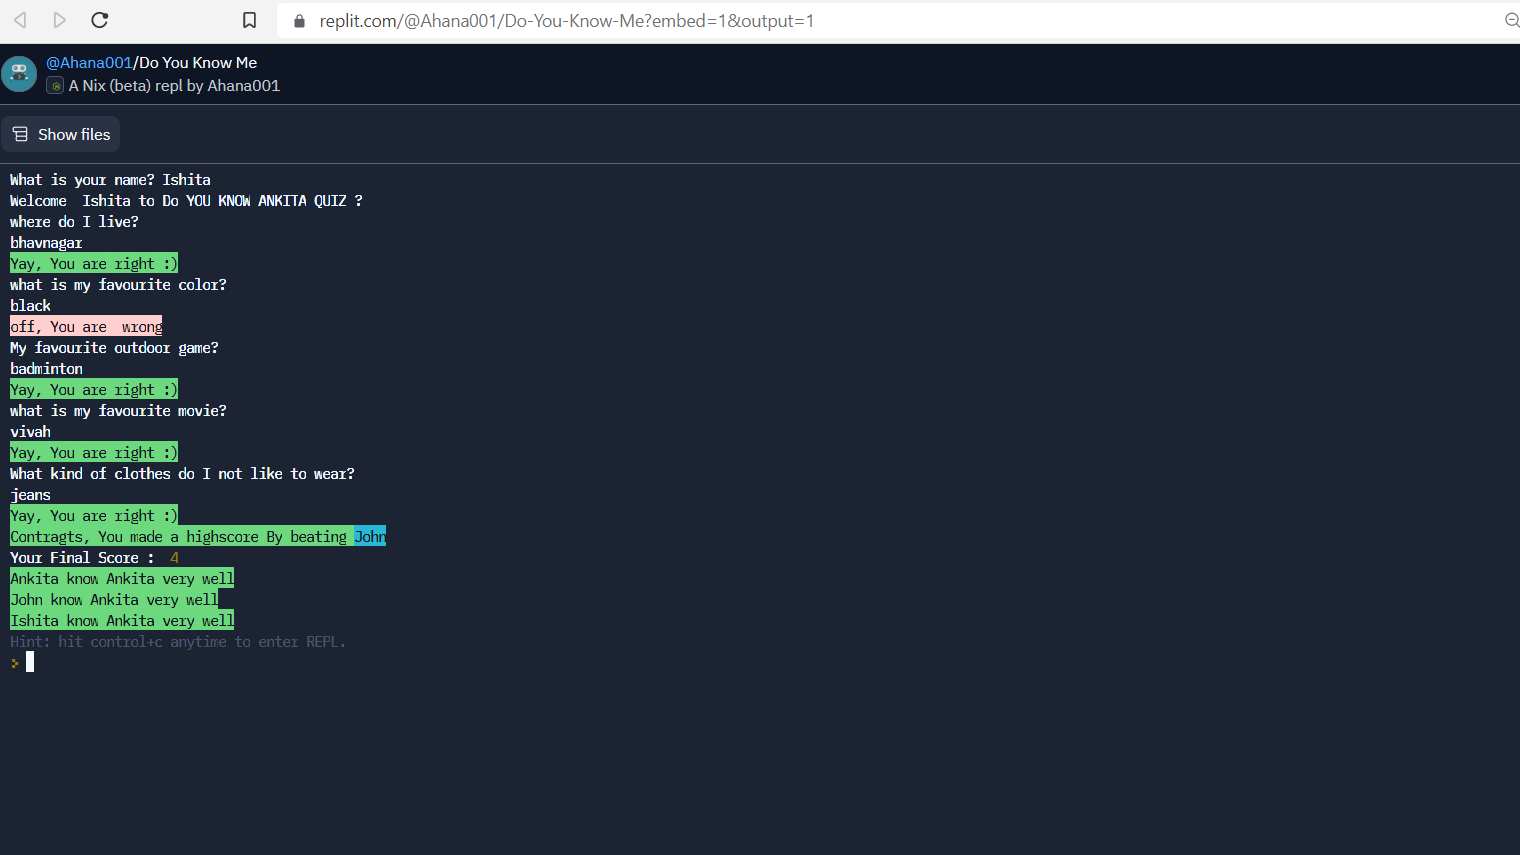The width and height of the screenshot is (1520, 855).
Task: Click the Show files sidebar icon
Action: [x=20, y=133]
